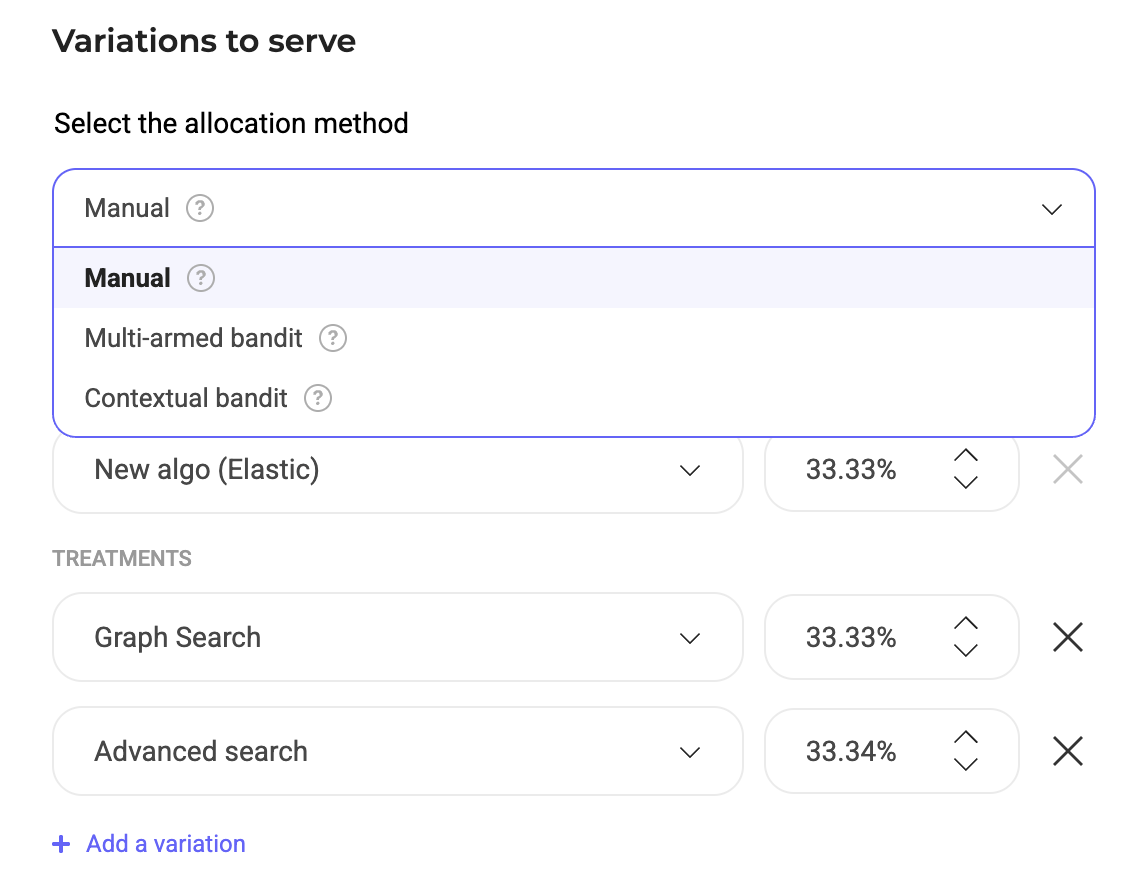The image size is (1138, 876).
Task: Decrease Advanced search percentage with down arrow
Action: pos(965,765)
